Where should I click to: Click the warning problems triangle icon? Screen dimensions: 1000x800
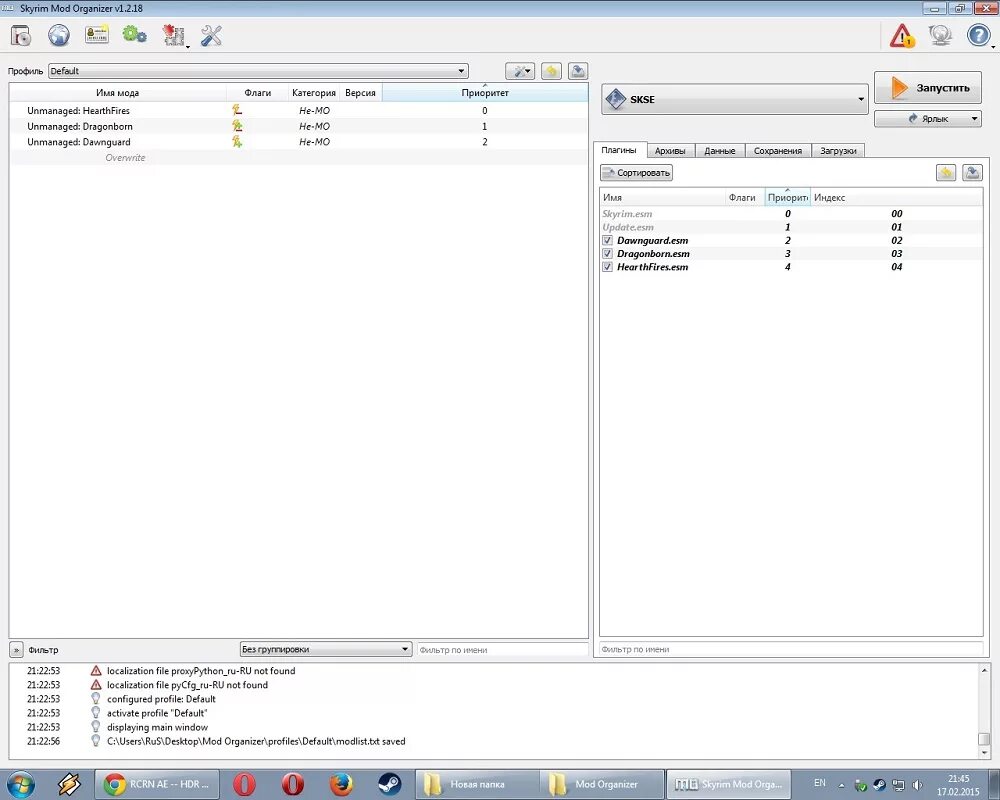902,36
